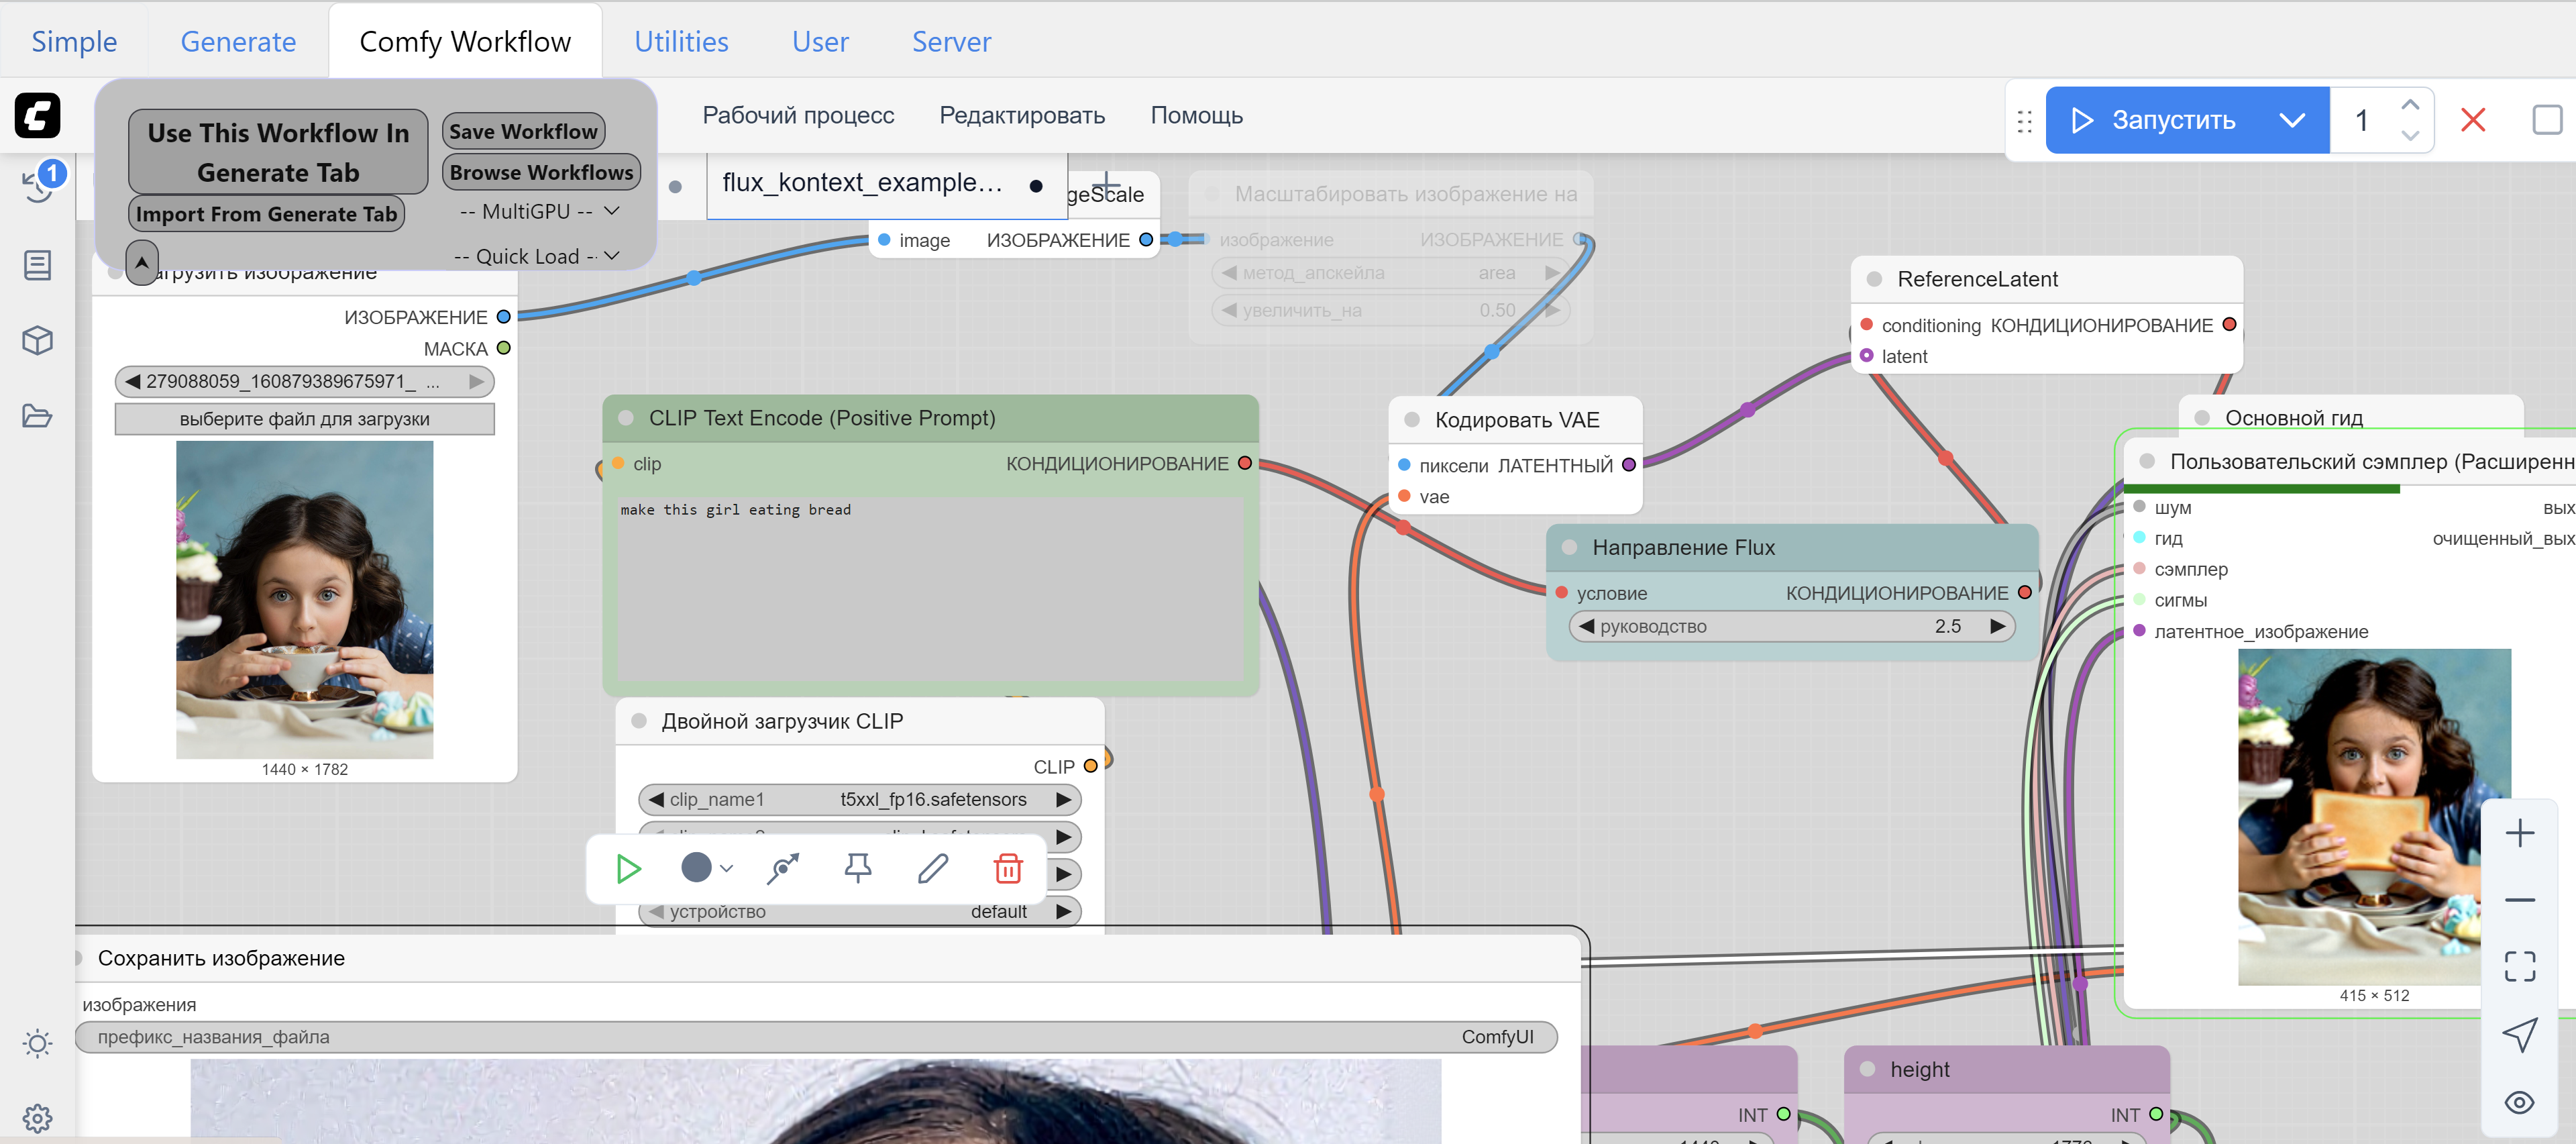
Task: Toggle collapse dot on ReferenceLatent node
Action: click(x=1874, y=279)
